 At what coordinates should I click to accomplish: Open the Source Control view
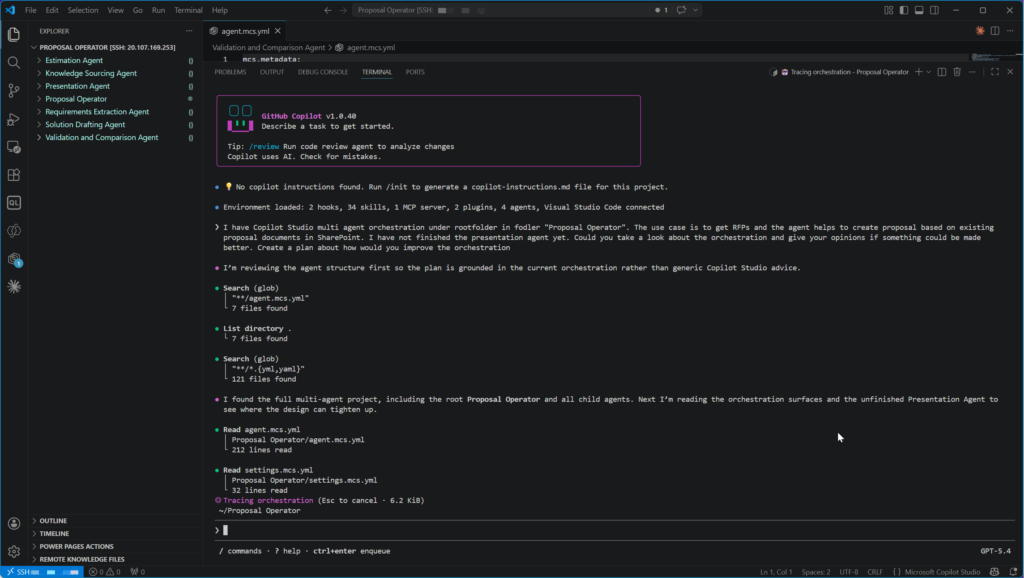(x=14, y=91)
